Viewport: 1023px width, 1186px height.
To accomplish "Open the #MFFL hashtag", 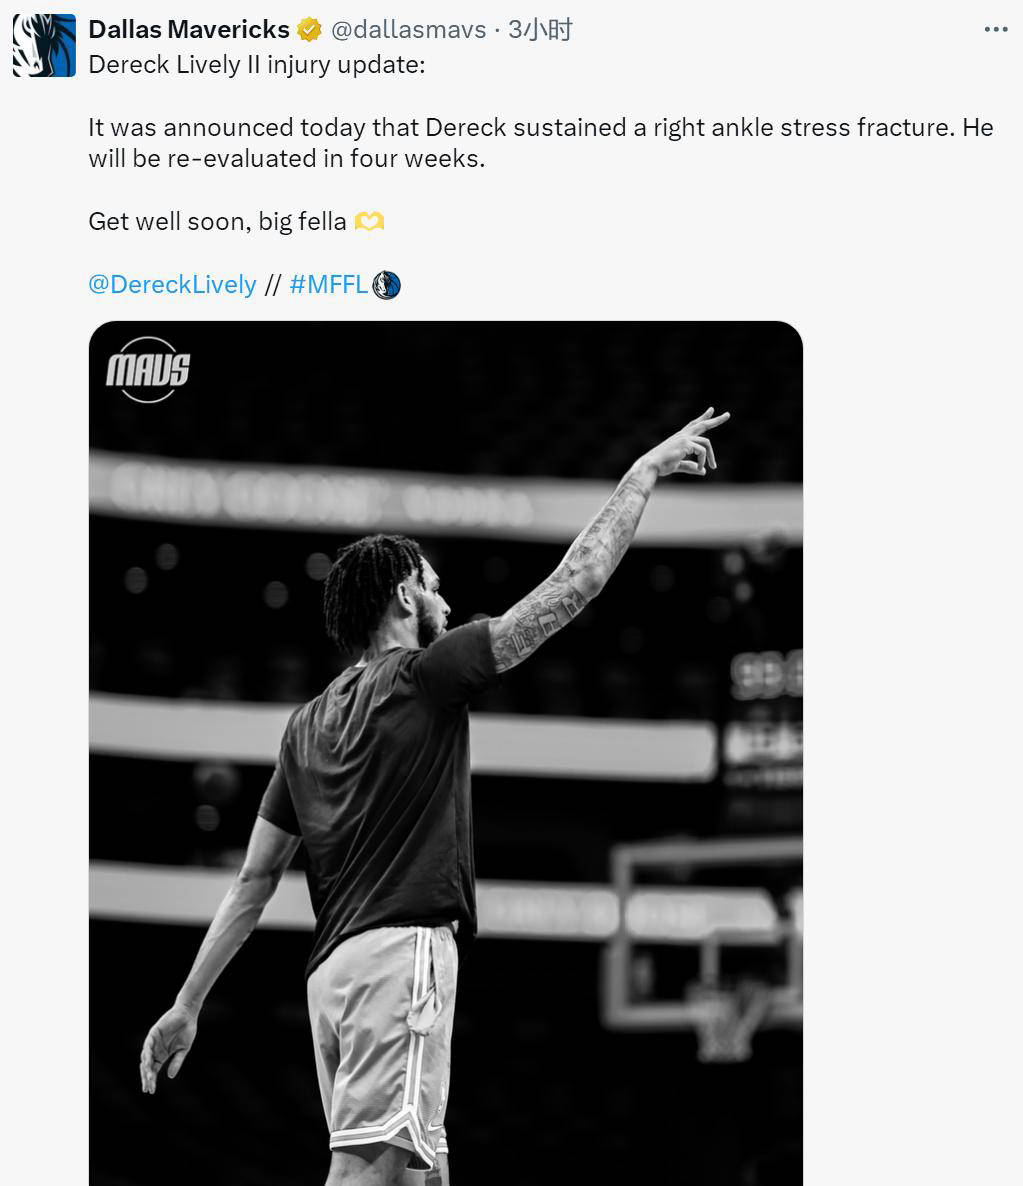I will click(x=328, y=284).
